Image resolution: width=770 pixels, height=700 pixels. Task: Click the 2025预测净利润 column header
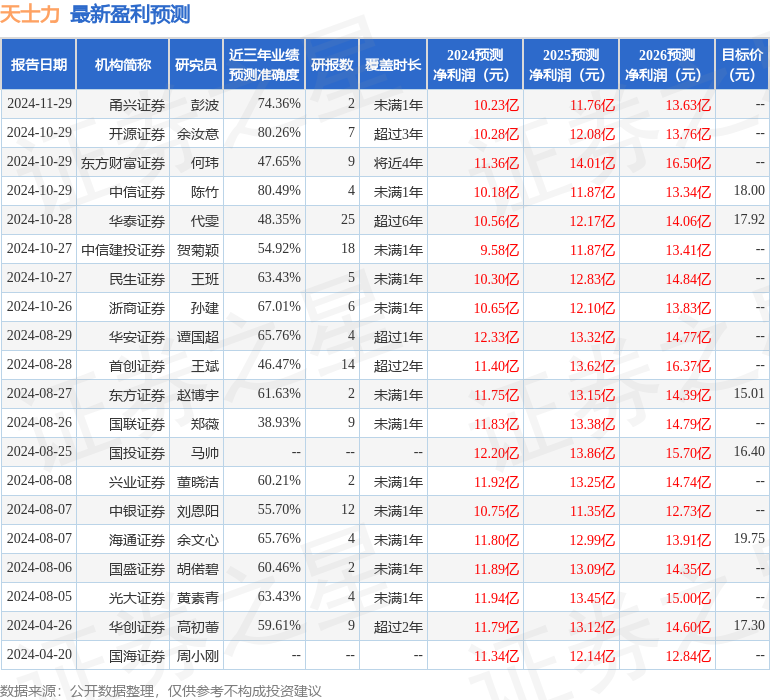(571, 65)
